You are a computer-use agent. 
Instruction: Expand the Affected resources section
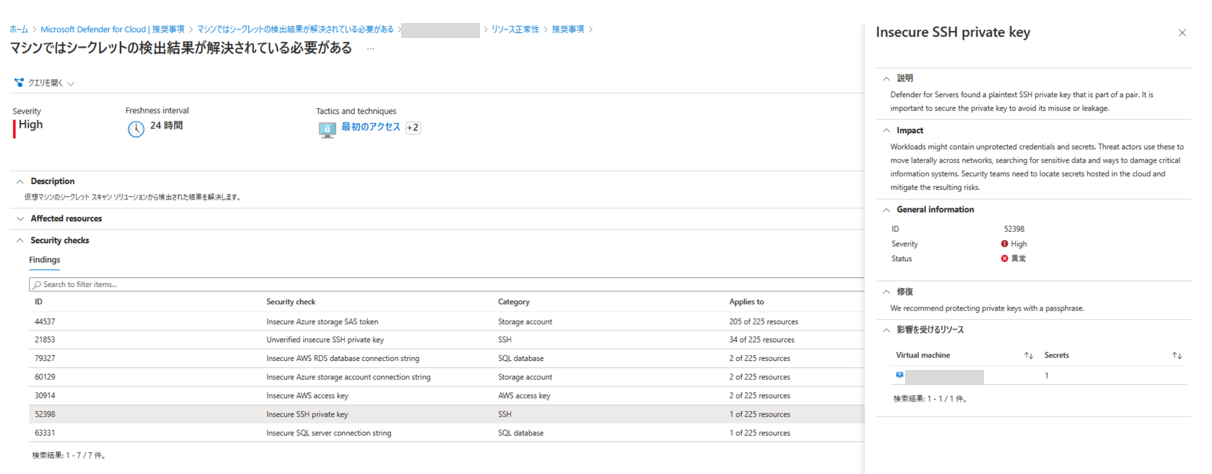(x=19, y=218)
